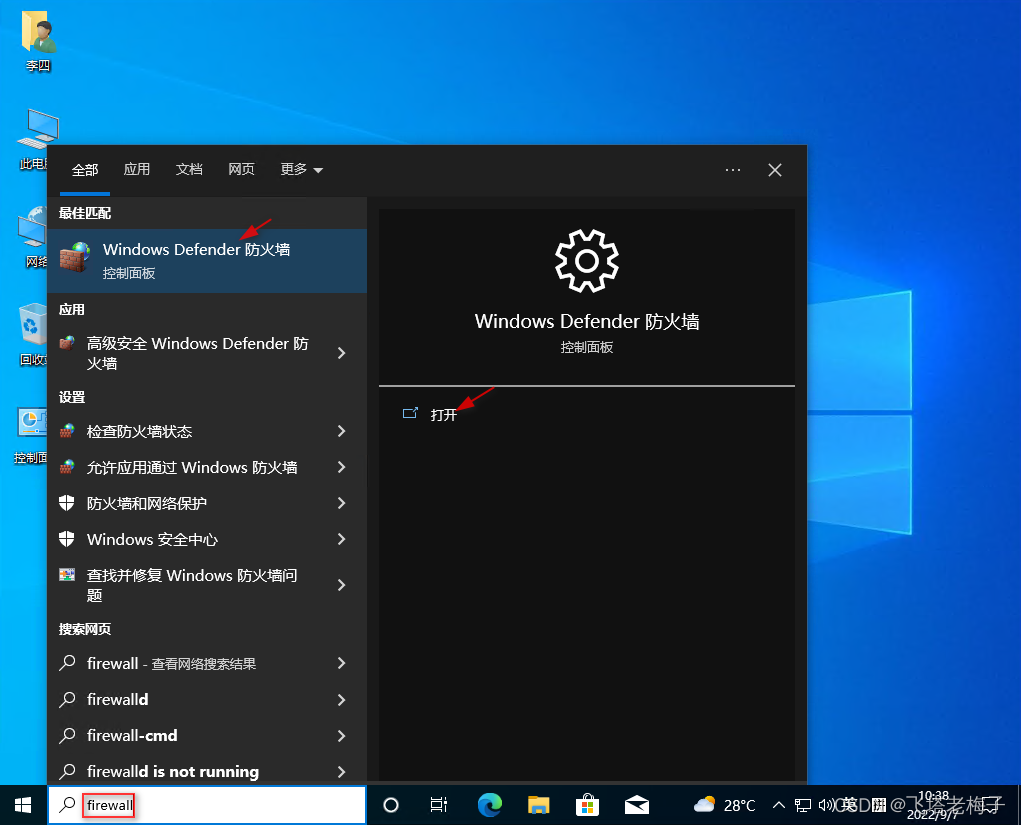This screenshot has width=1021, height=825.
Task: Open Windows Defender 防火墙 best match result
Action: (207, 260)
